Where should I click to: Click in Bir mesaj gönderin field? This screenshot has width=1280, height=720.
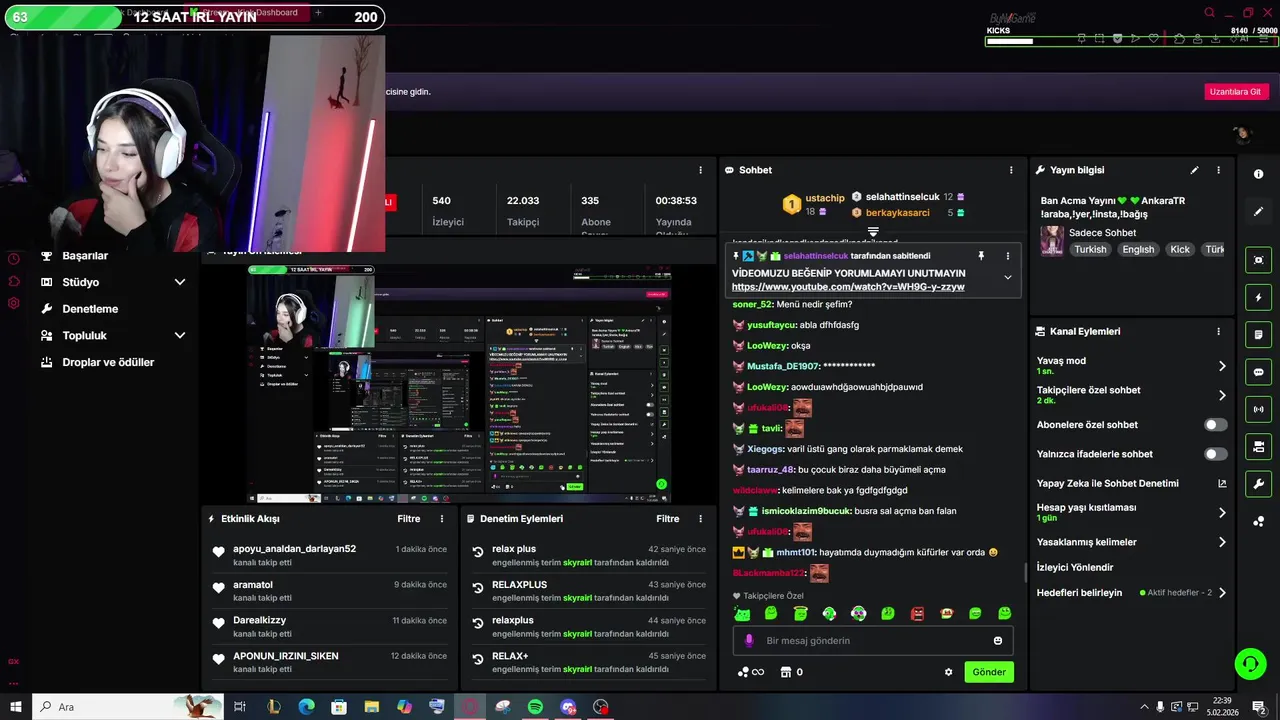coord(875,641)
